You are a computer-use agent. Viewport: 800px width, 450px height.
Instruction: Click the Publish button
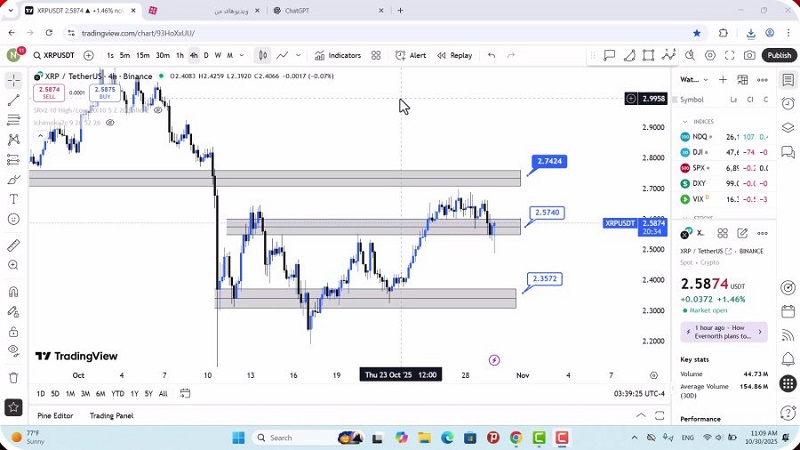778,56
